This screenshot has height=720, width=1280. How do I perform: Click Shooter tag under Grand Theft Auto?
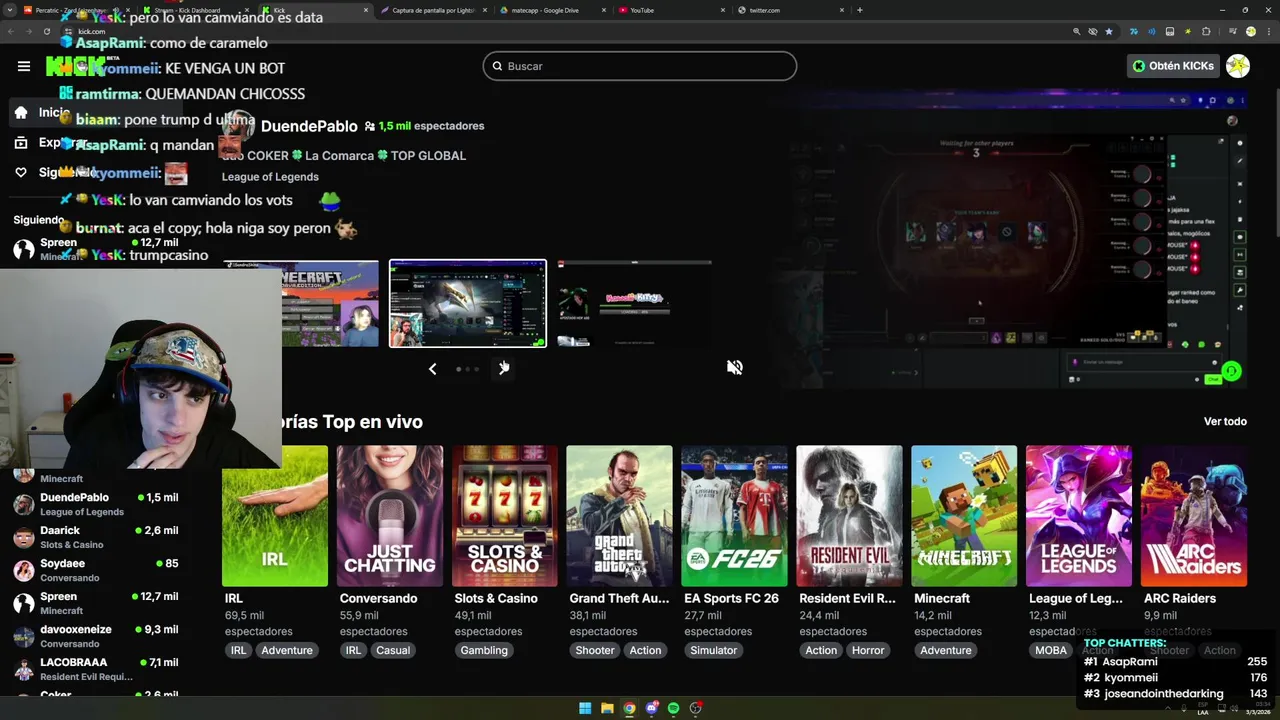595,650
